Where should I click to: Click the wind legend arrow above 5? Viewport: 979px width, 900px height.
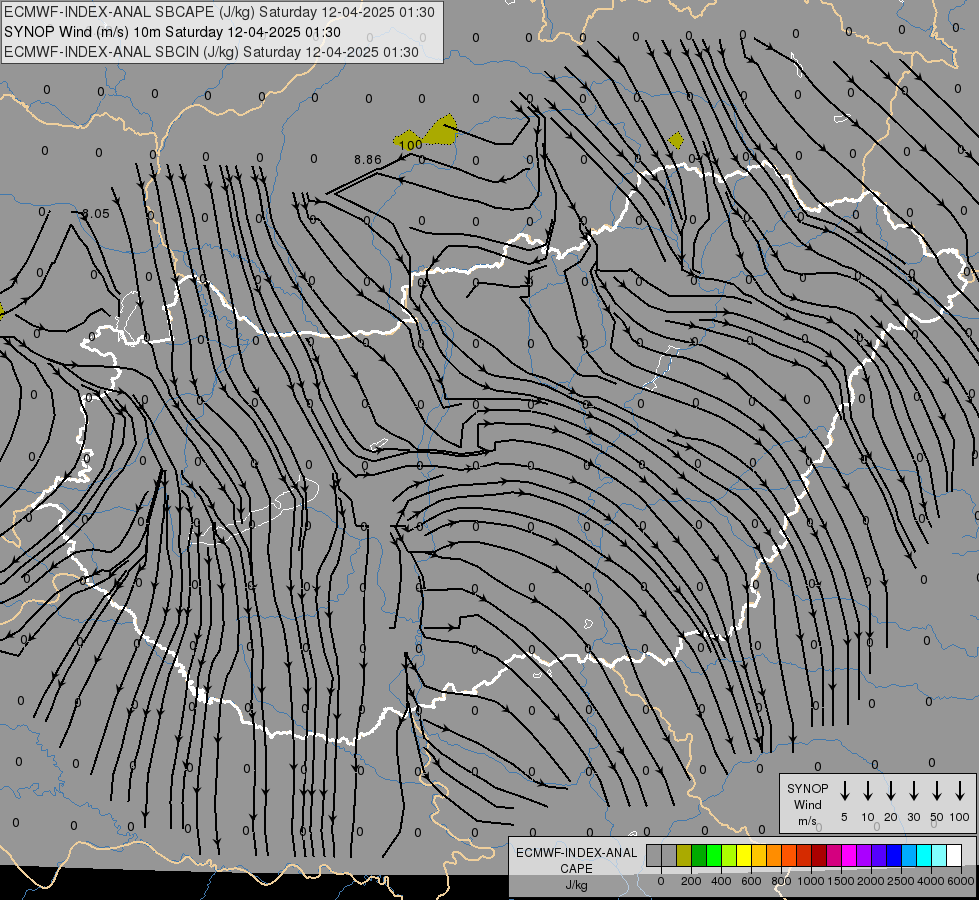click(x=844, y=791)
